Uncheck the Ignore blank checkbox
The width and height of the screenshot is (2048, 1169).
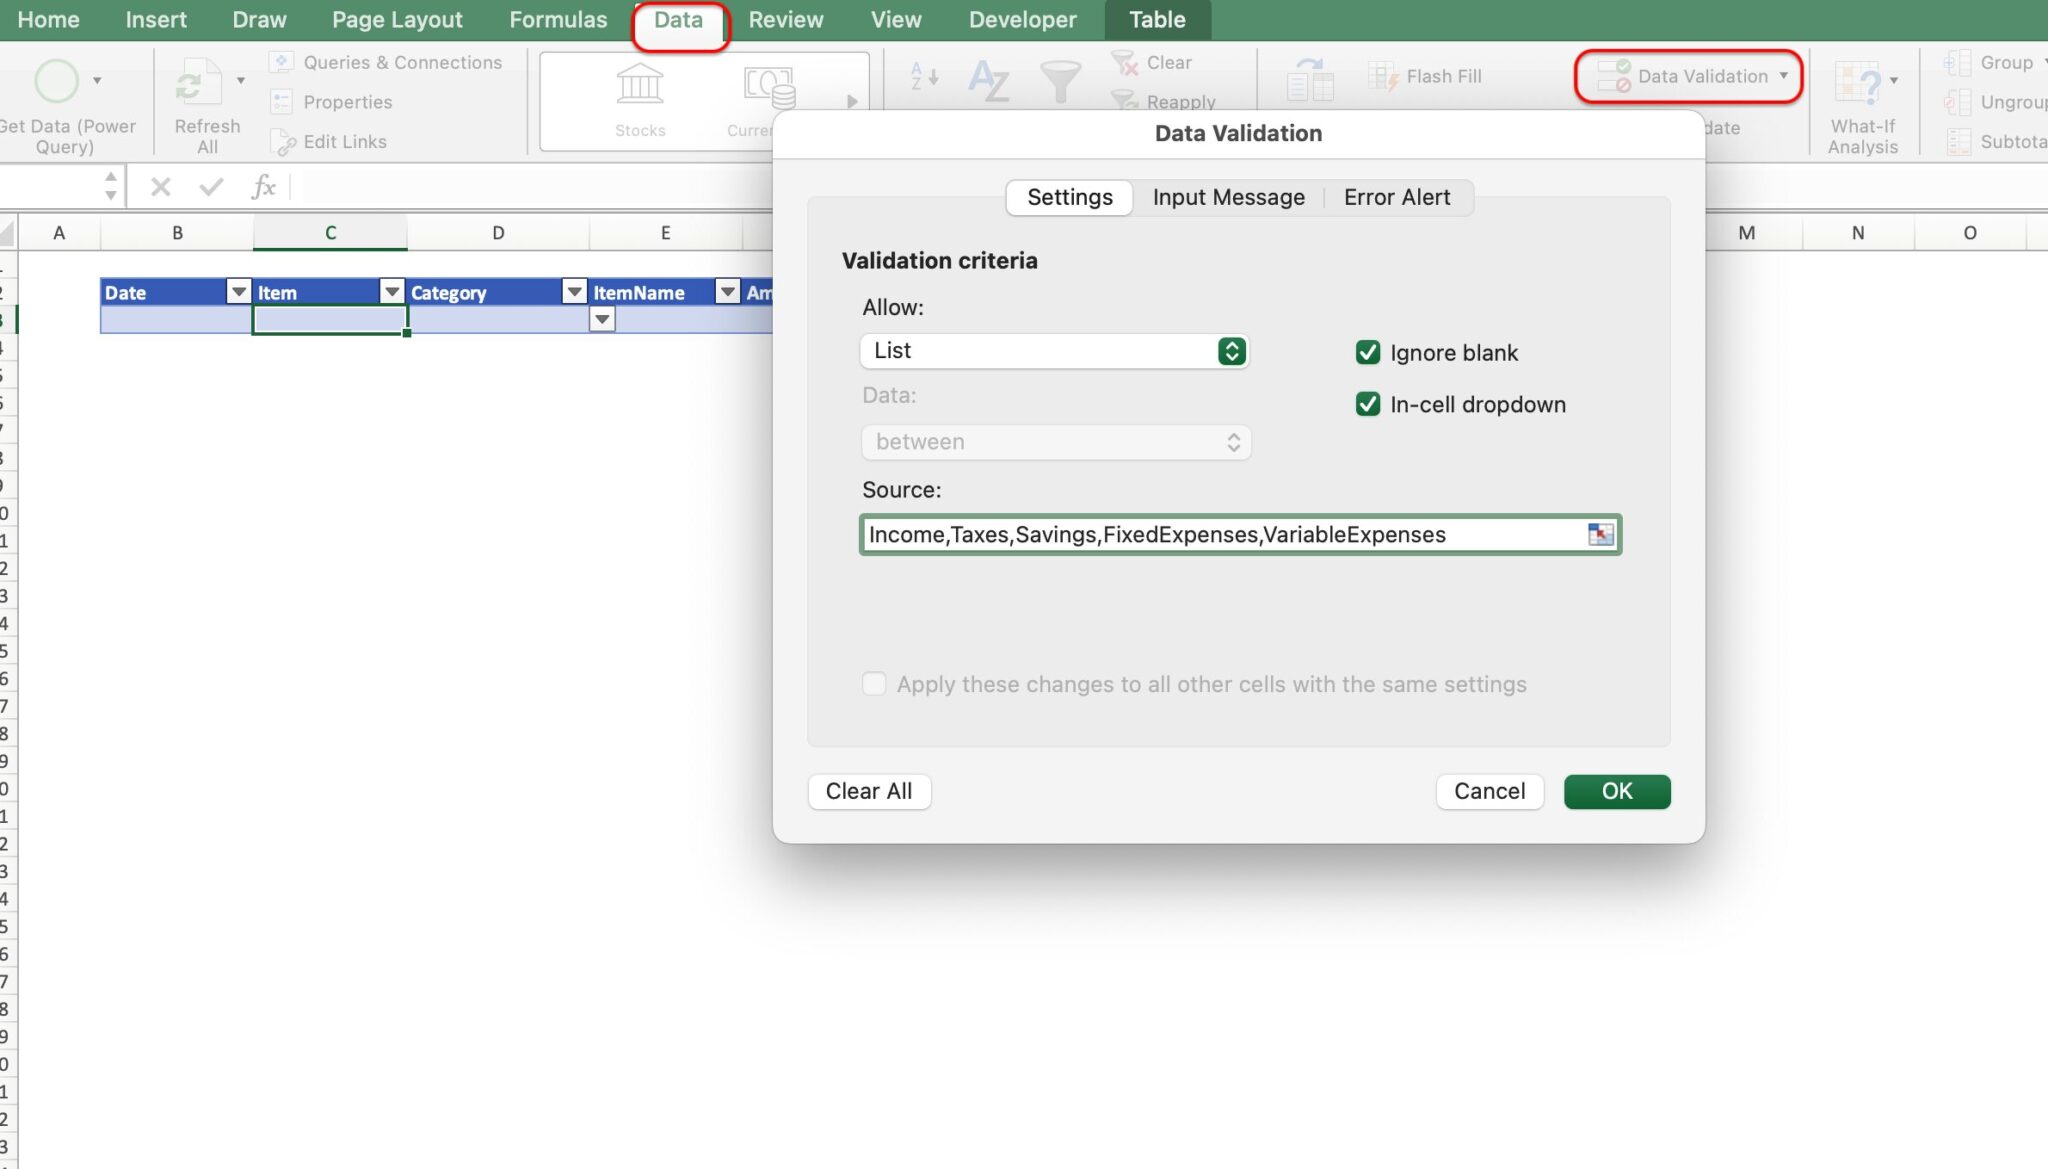tap(1368, 352)
